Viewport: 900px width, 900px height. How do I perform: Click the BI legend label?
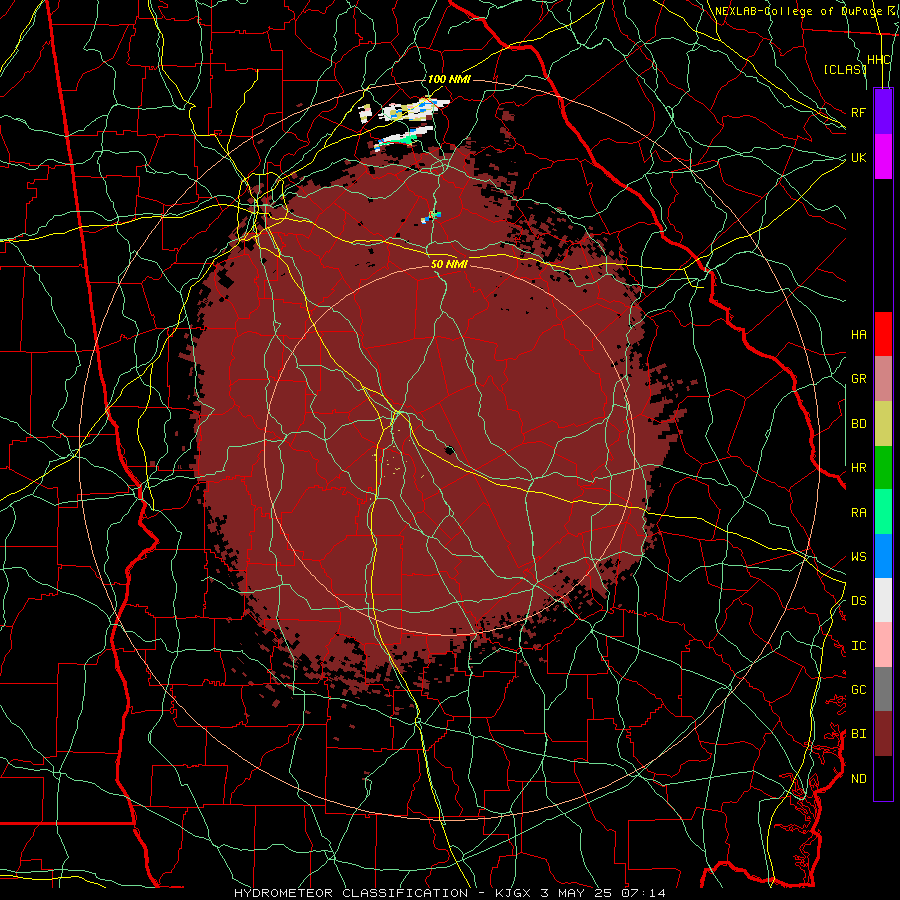(x=858, y=734)
